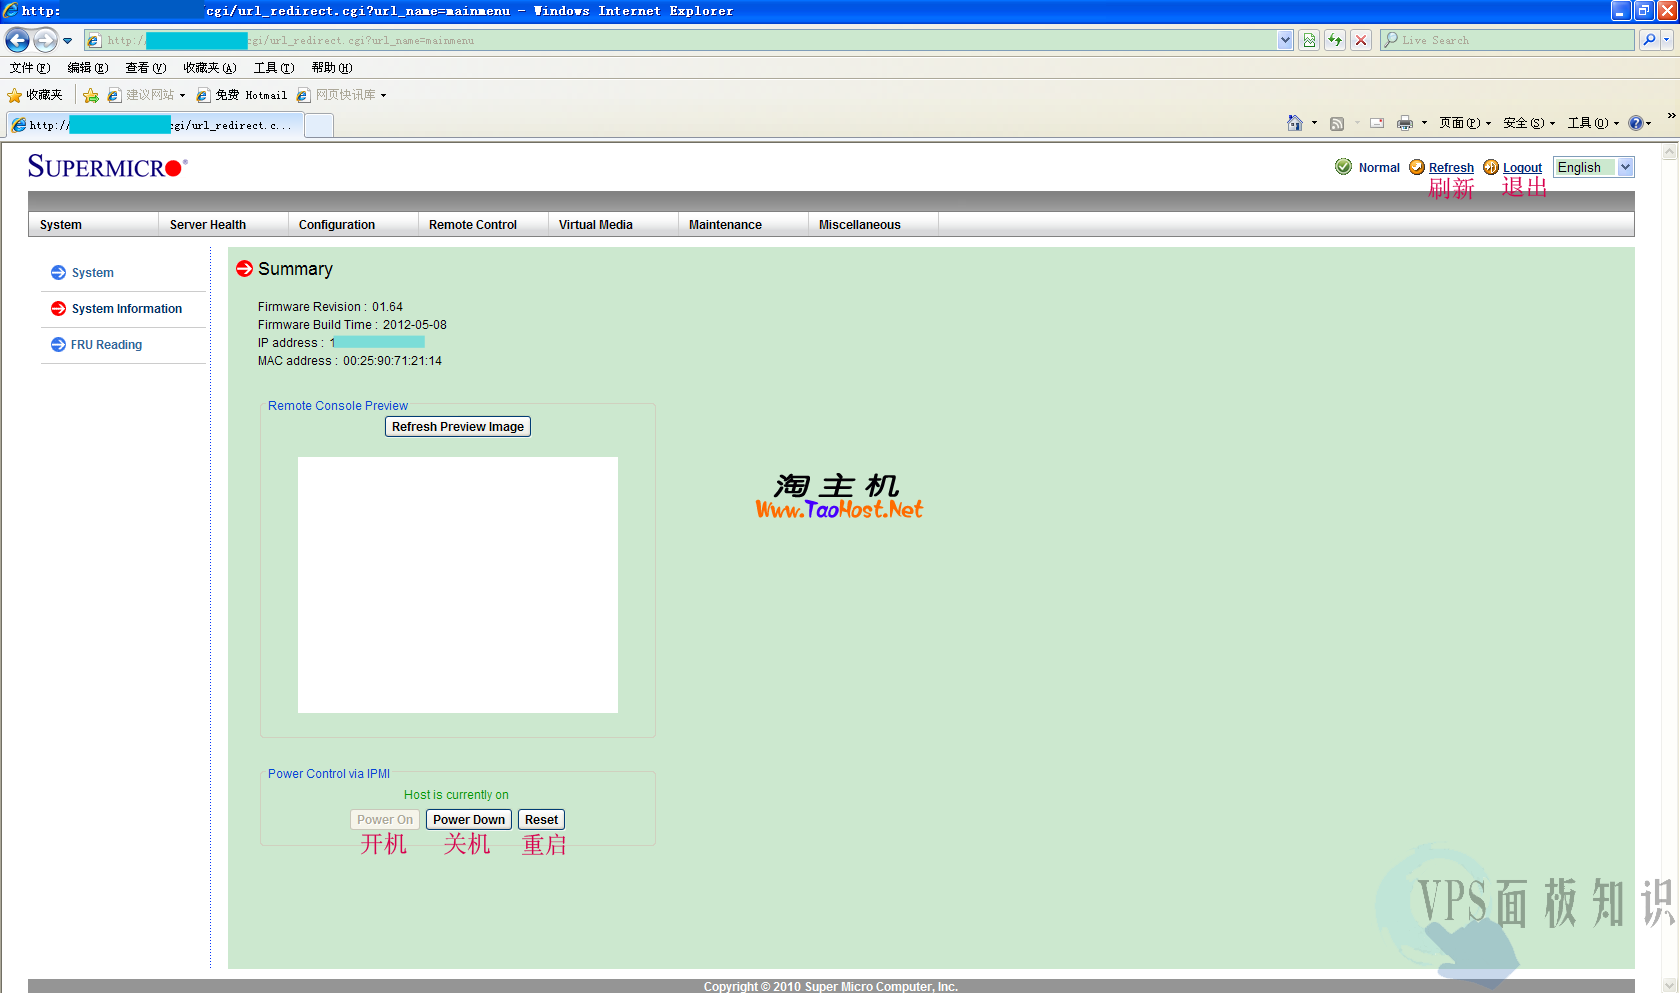The width and height of the screenshot is (1680, 993).
Task: Click the red Summary heading icon
Action: (244, 268)
